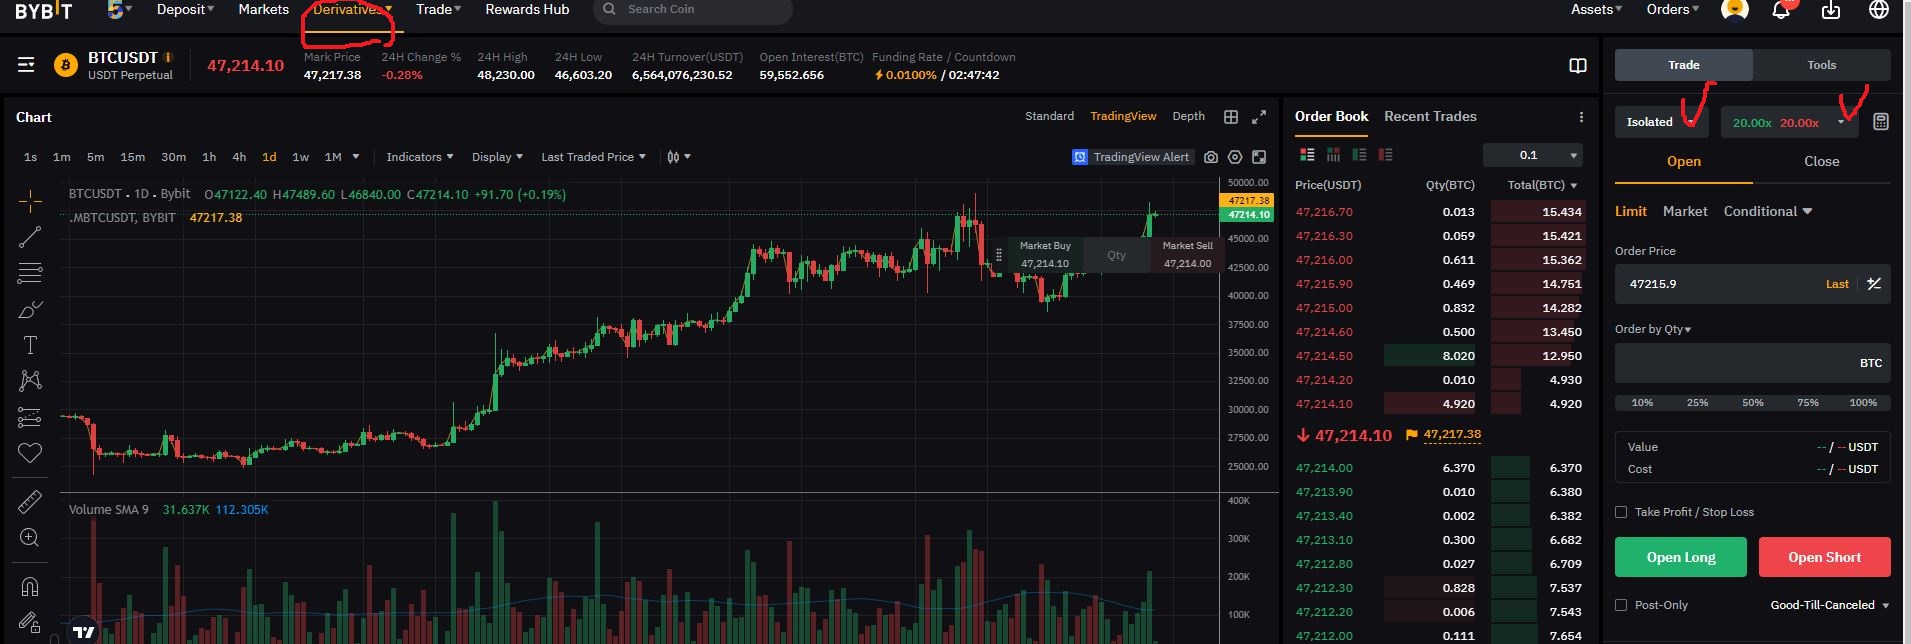Select the text annotation tool
This screenshot has height=644, width=1911.
[x=30, y=345]
